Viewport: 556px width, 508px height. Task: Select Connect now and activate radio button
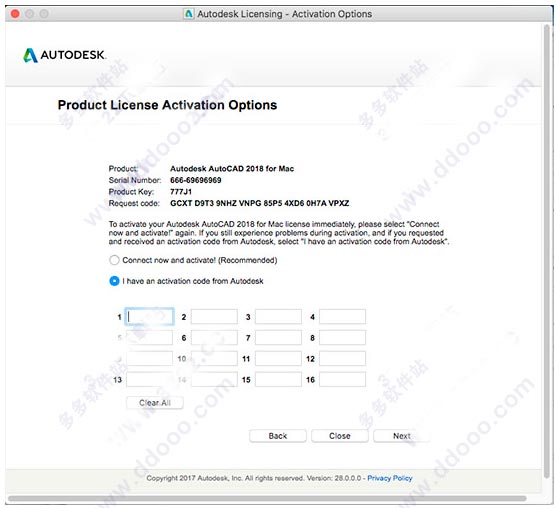pyautogui.click(x=114, y=260)
